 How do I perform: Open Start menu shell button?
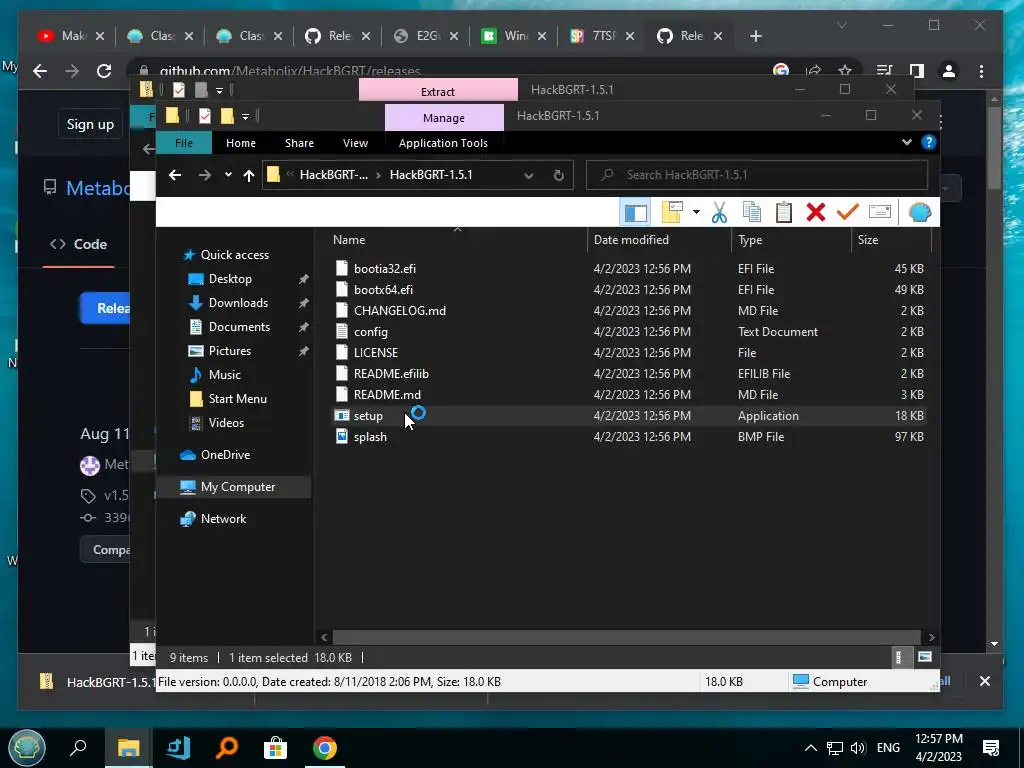[x=27, y=748]
